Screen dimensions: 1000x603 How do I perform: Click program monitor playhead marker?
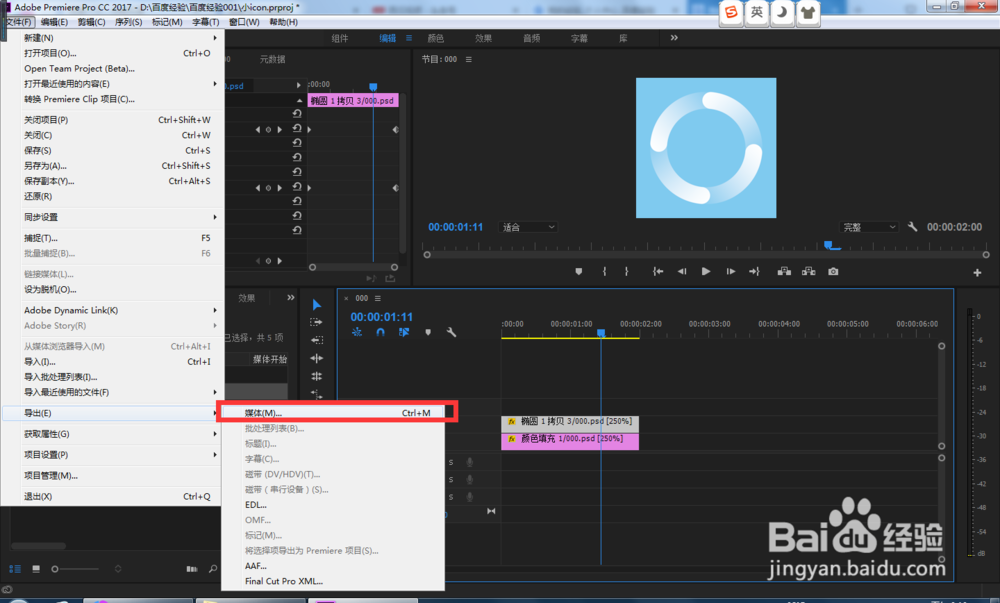[x=828, y=245]
